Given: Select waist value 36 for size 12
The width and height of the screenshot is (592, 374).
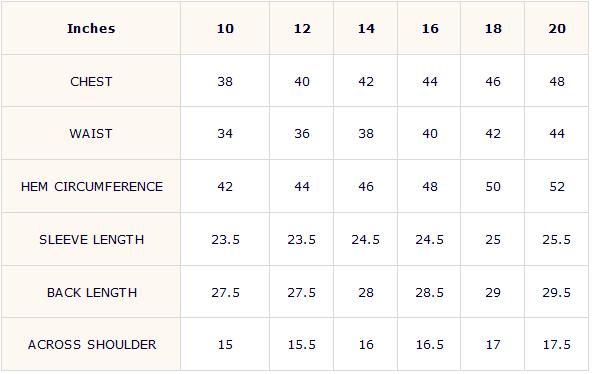Looking at the screenshot, I should pyautogui.click(x=302, y=134).
